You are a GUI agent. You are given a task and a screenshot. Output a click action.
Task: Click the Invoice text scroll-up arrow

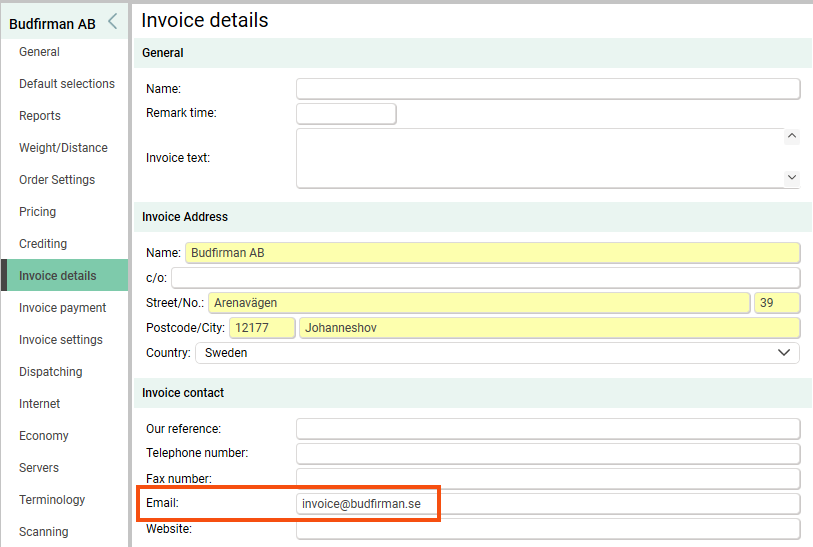[792, 136]
